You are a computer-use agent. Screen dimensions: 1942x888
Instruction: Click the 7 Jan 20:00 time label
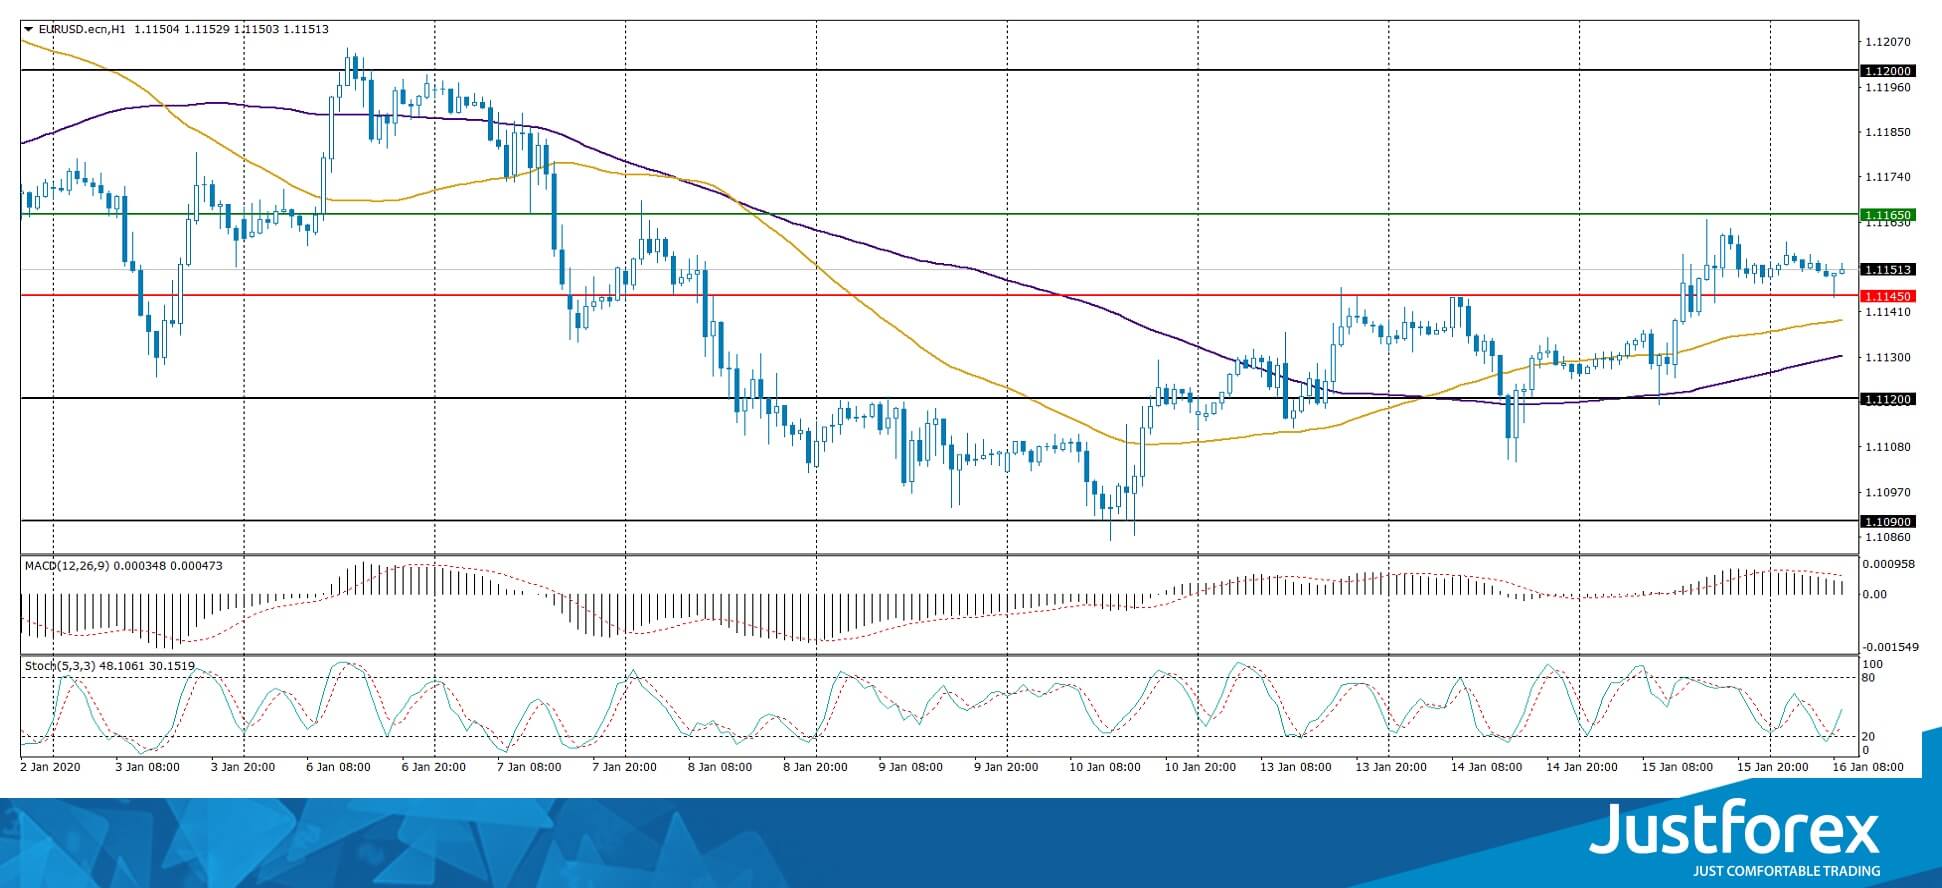625,768
